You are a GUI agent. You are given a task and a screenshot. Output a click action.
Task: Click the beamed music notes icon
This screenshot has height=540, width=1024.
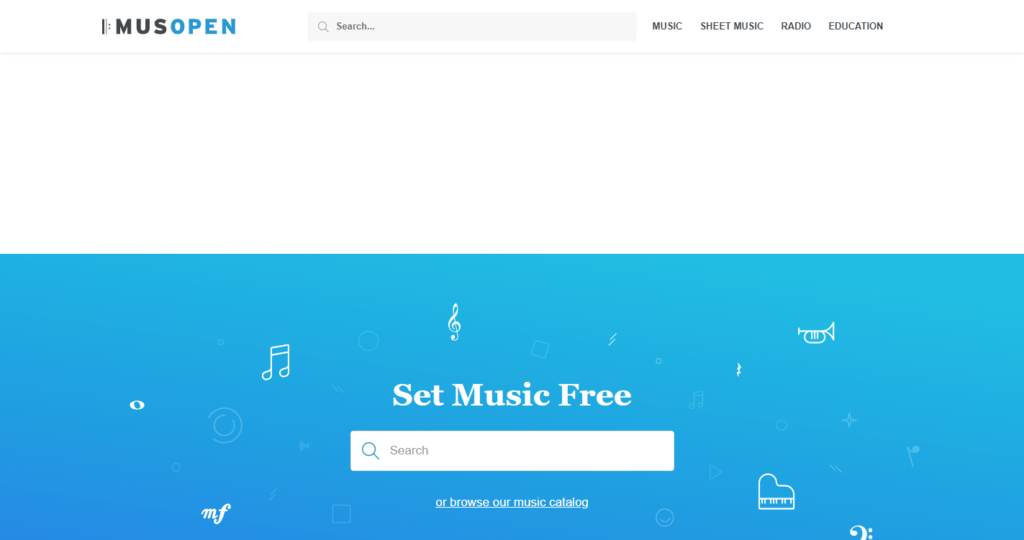point(276,362)
